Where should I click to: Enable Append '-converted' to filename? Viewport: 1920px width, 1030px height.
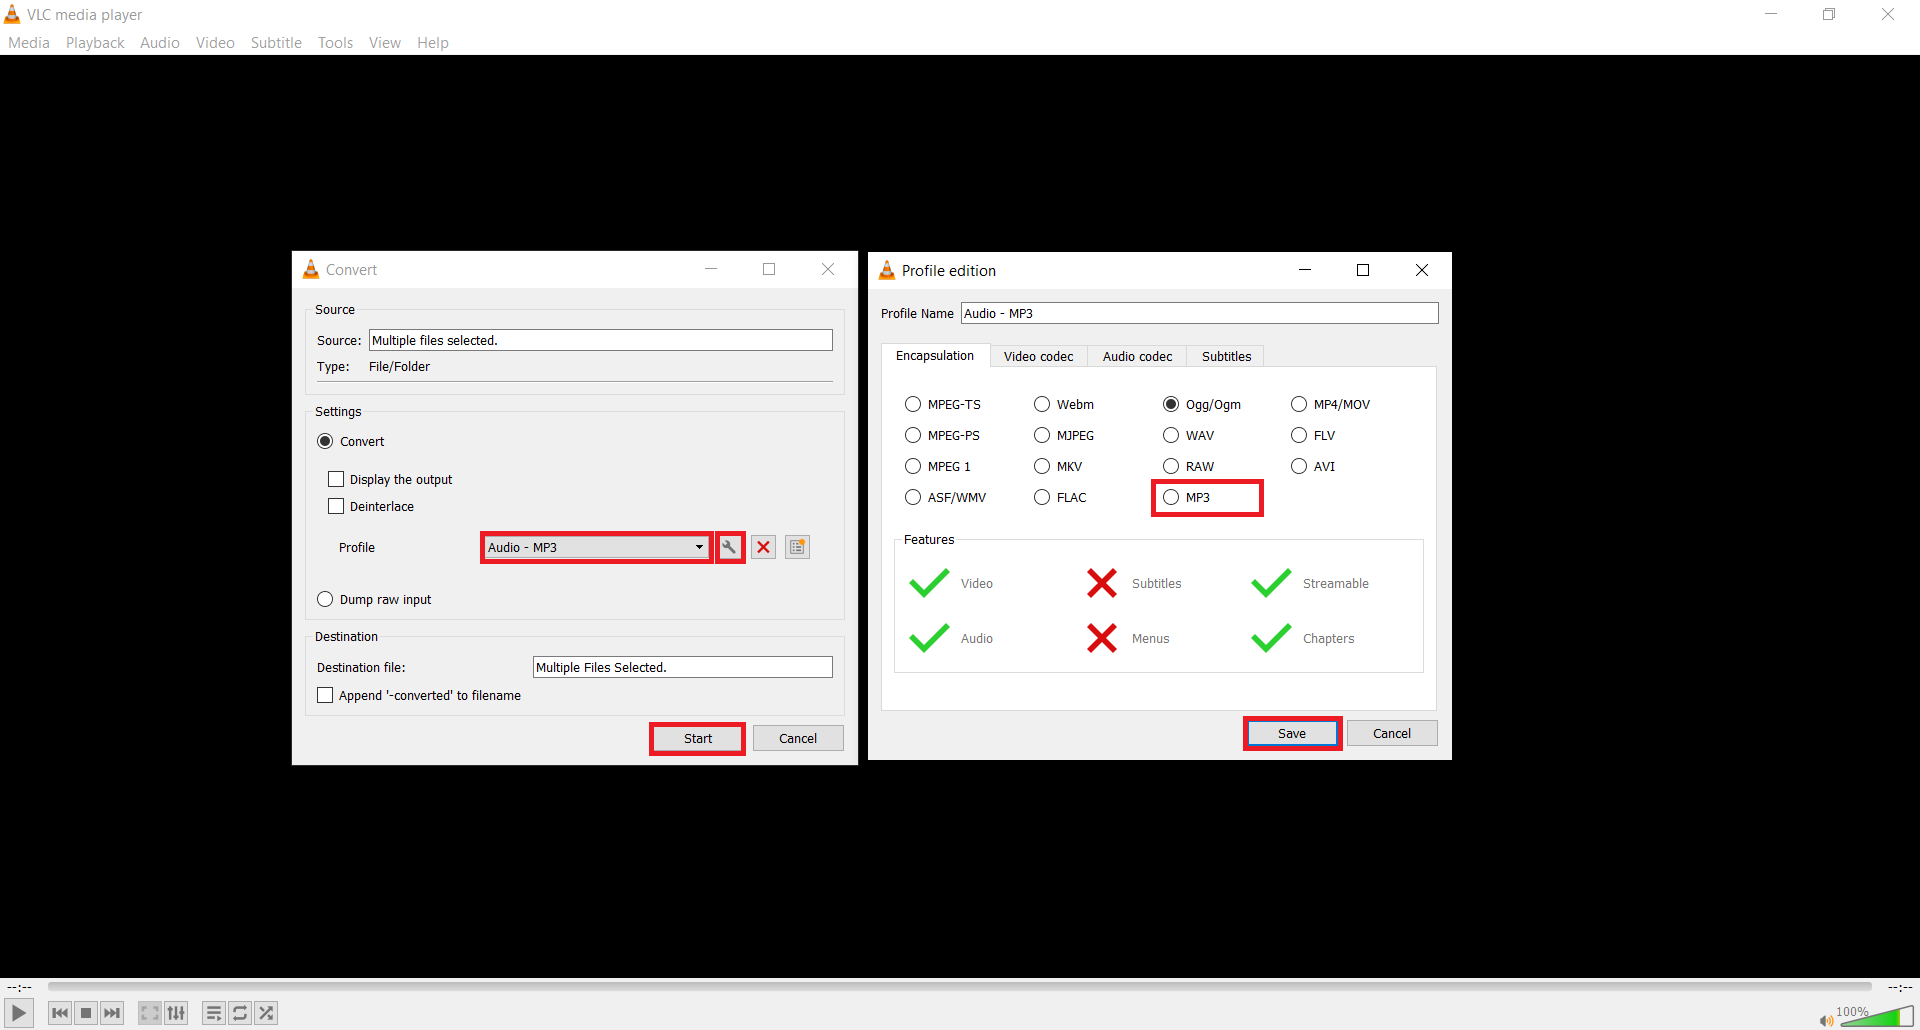point(325,695)
